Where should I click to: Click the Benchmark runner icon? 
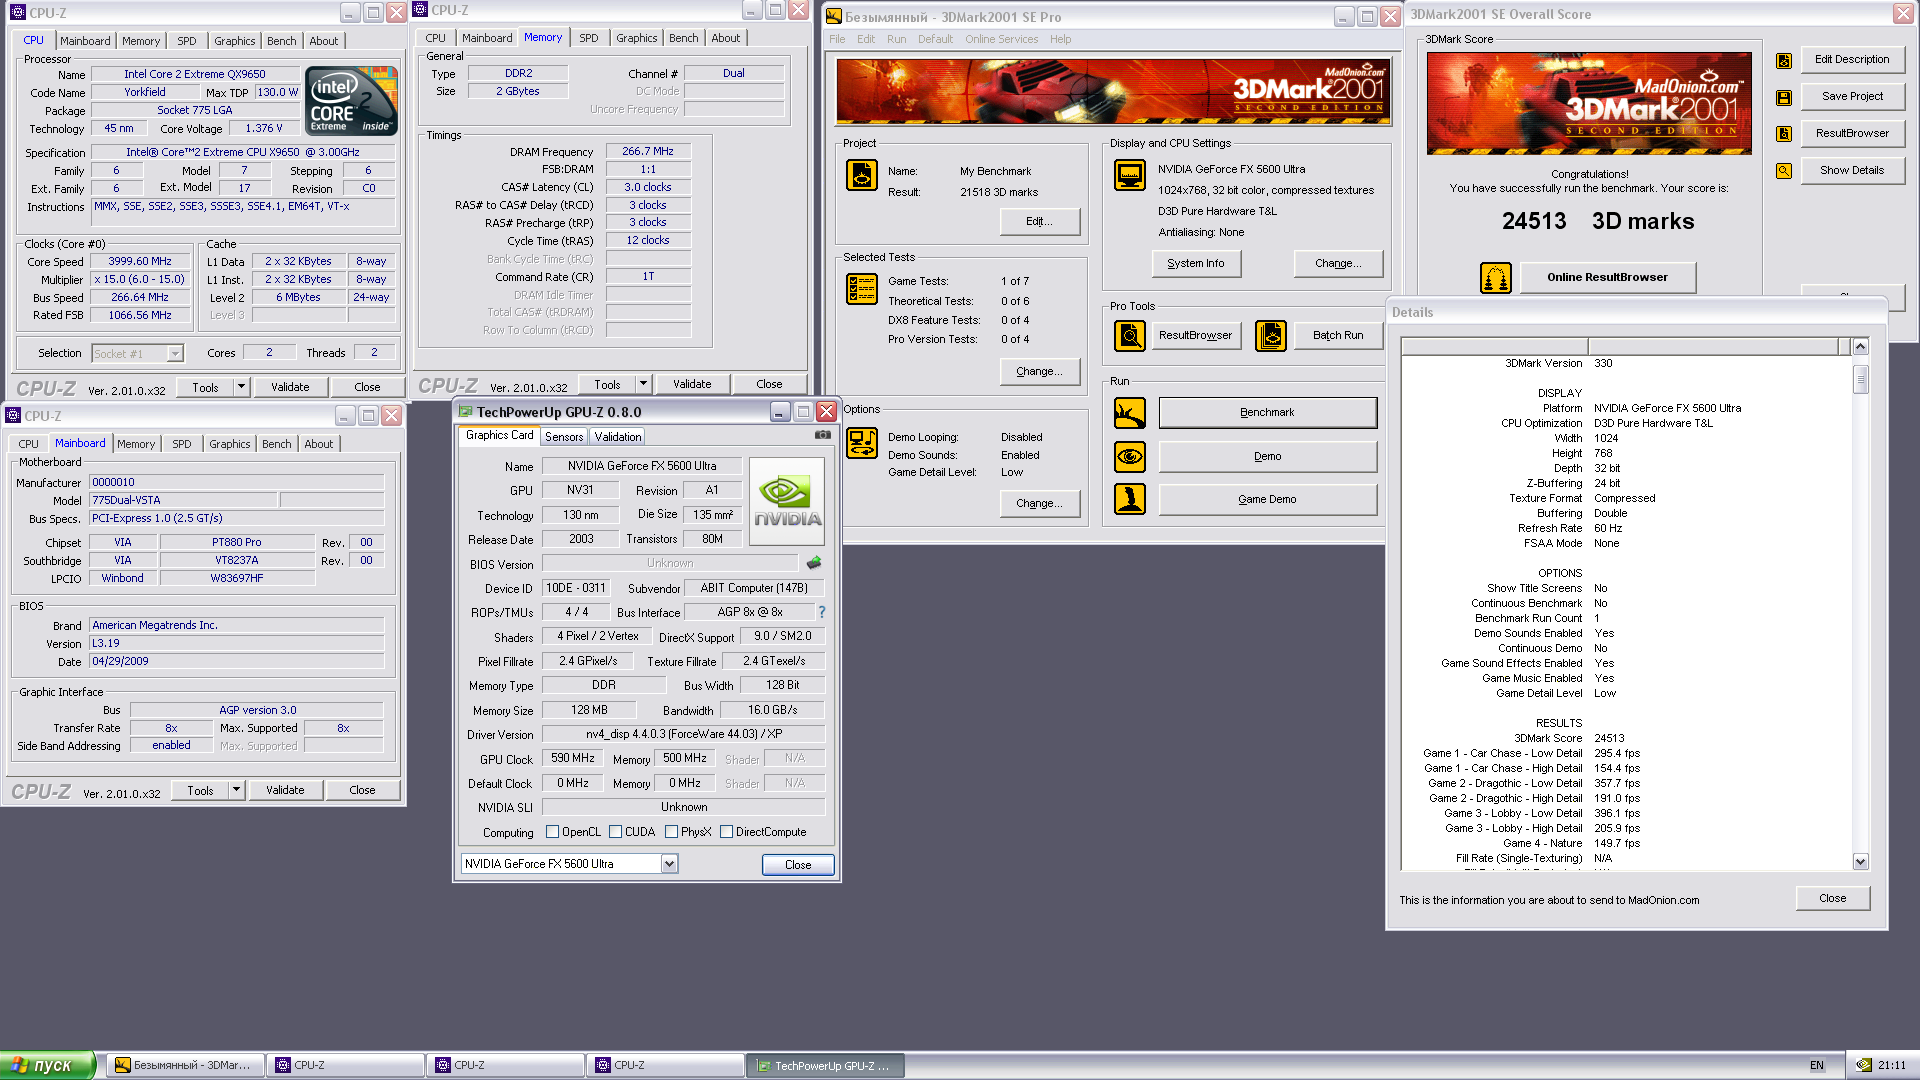click(1130, 413)
